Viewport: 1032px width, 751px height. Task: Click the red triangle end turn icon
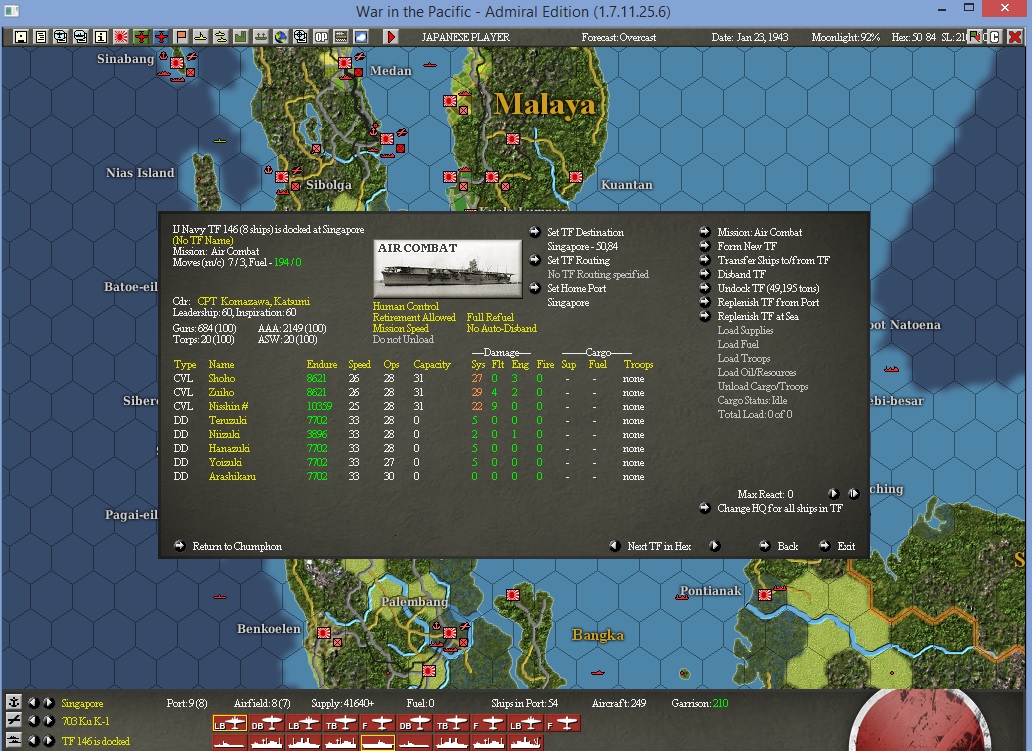tap(391, 37)
